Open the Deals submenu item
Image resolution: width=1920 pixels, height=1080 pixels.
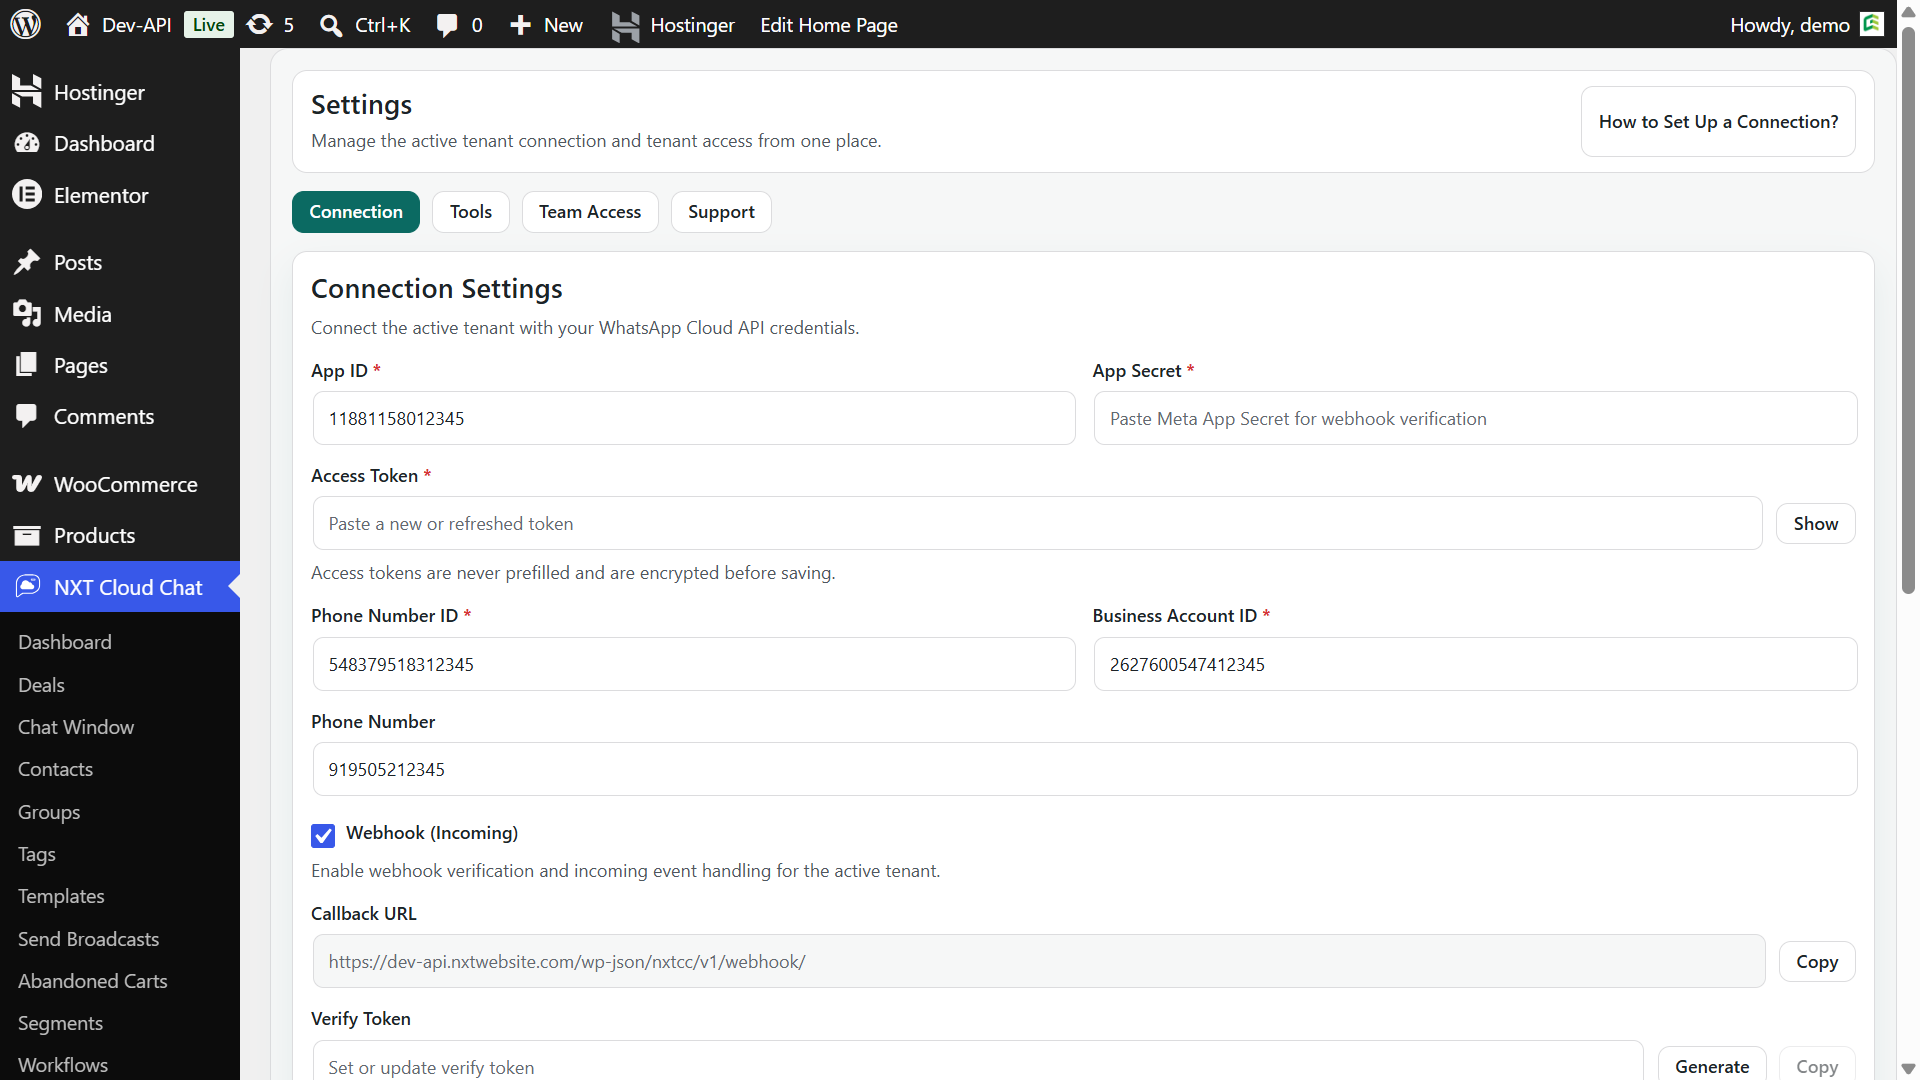pos(41,685)
